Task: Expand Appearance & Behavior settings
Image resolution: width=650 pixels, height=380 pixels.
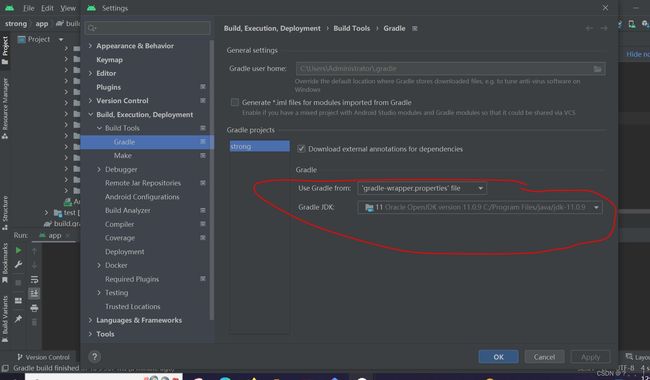Action: coord(90,46)
